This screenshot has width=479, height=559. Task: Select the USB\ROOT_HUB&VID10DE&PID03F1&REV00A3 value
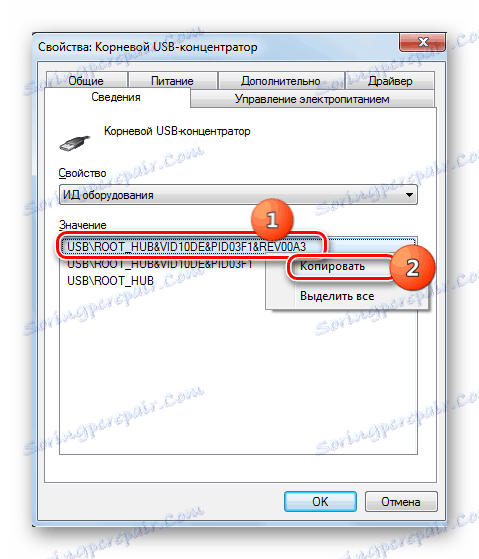[x=186, y=247]
